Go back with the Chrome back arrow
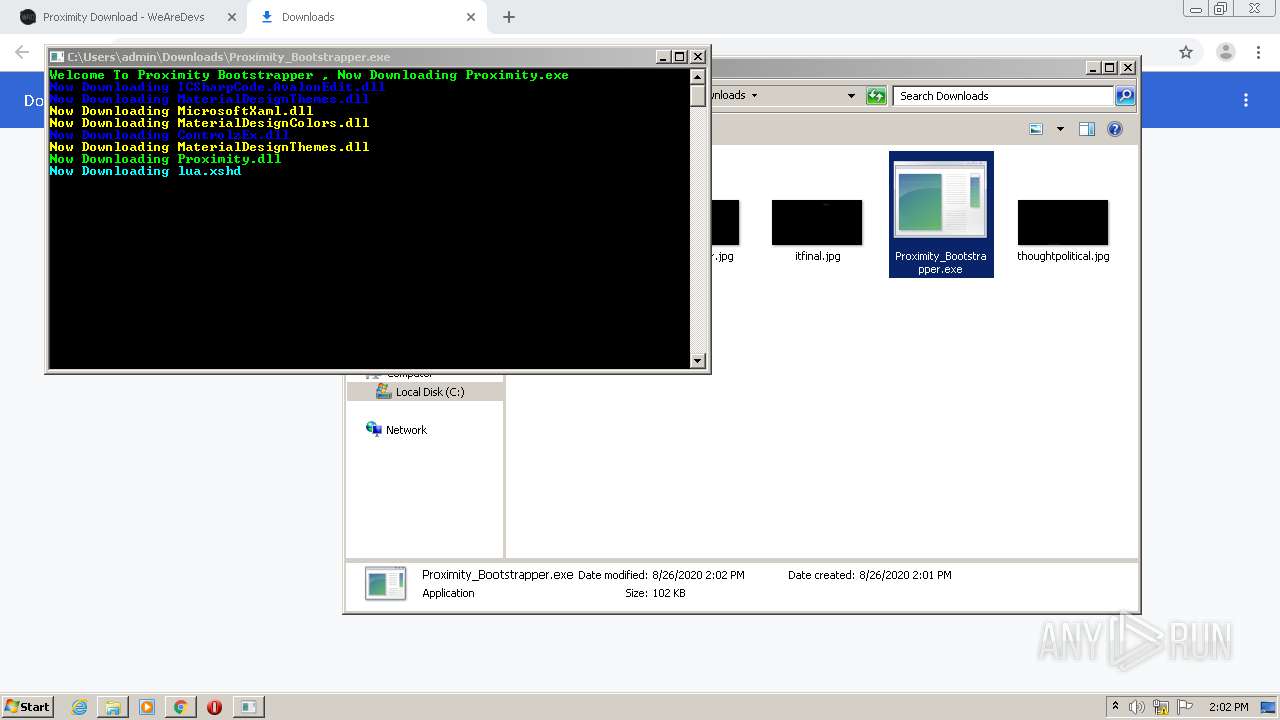This screenshot has height=720, width=1280. [22, 52]
